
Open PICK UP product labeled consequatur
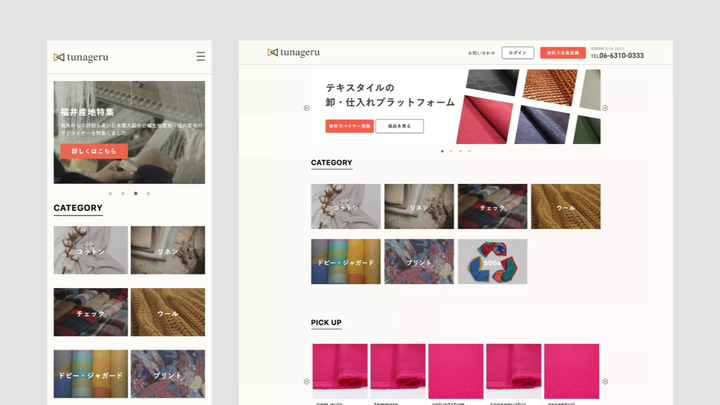(514, 371)
